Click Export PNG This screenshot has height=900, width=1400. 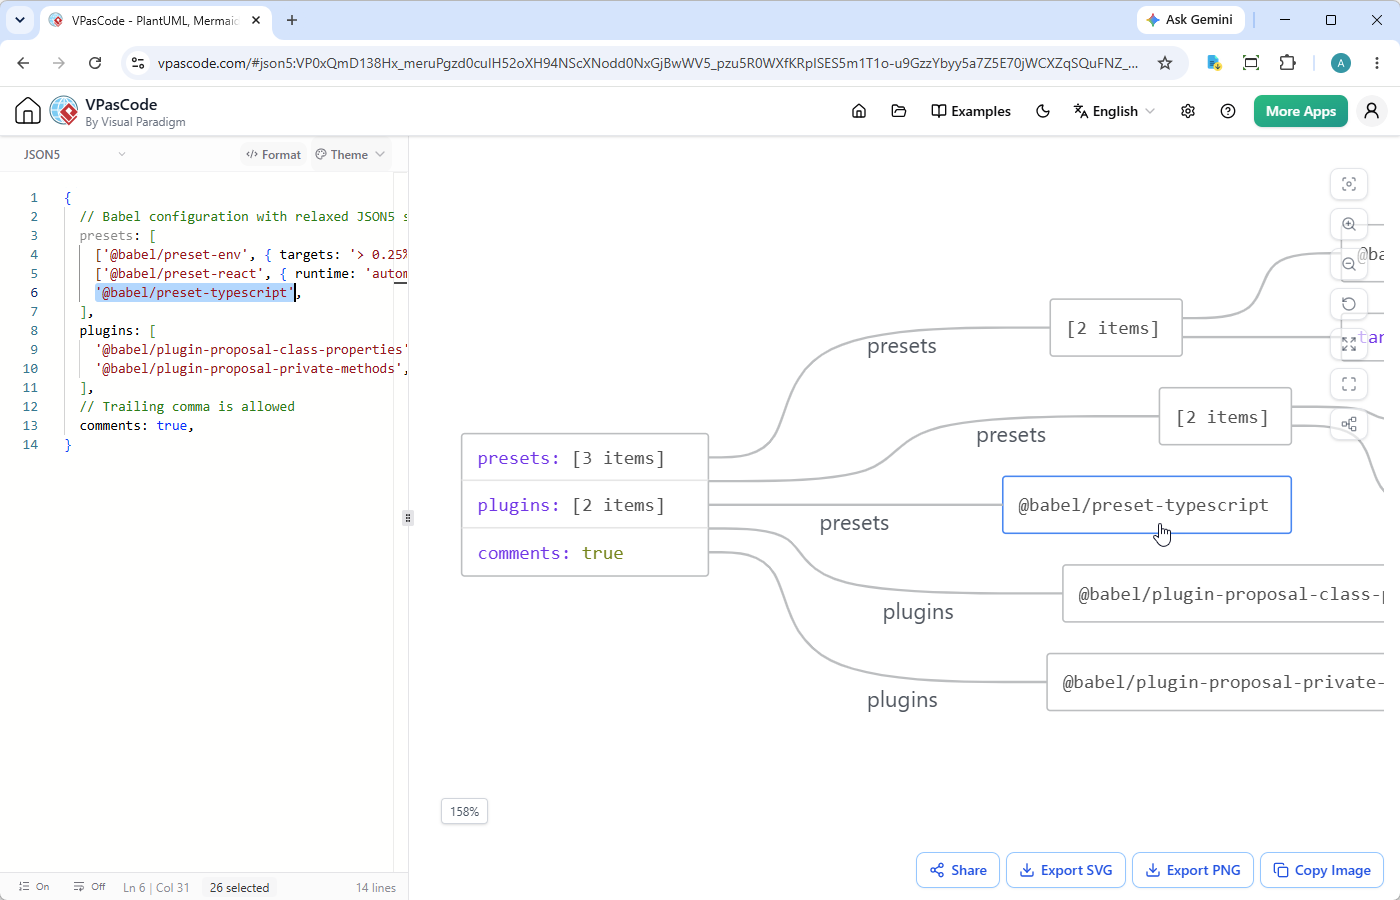[x=1193, y=870]
